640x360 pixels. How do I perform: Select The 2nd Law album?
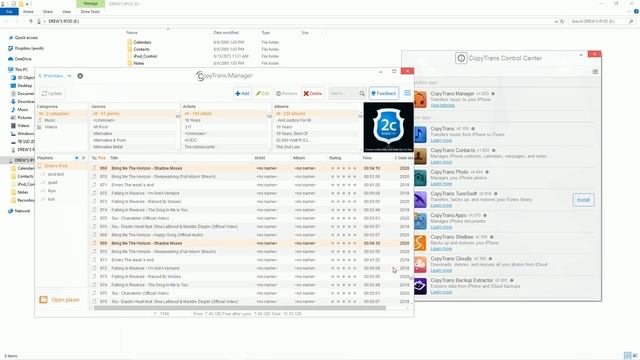(288, 147)
